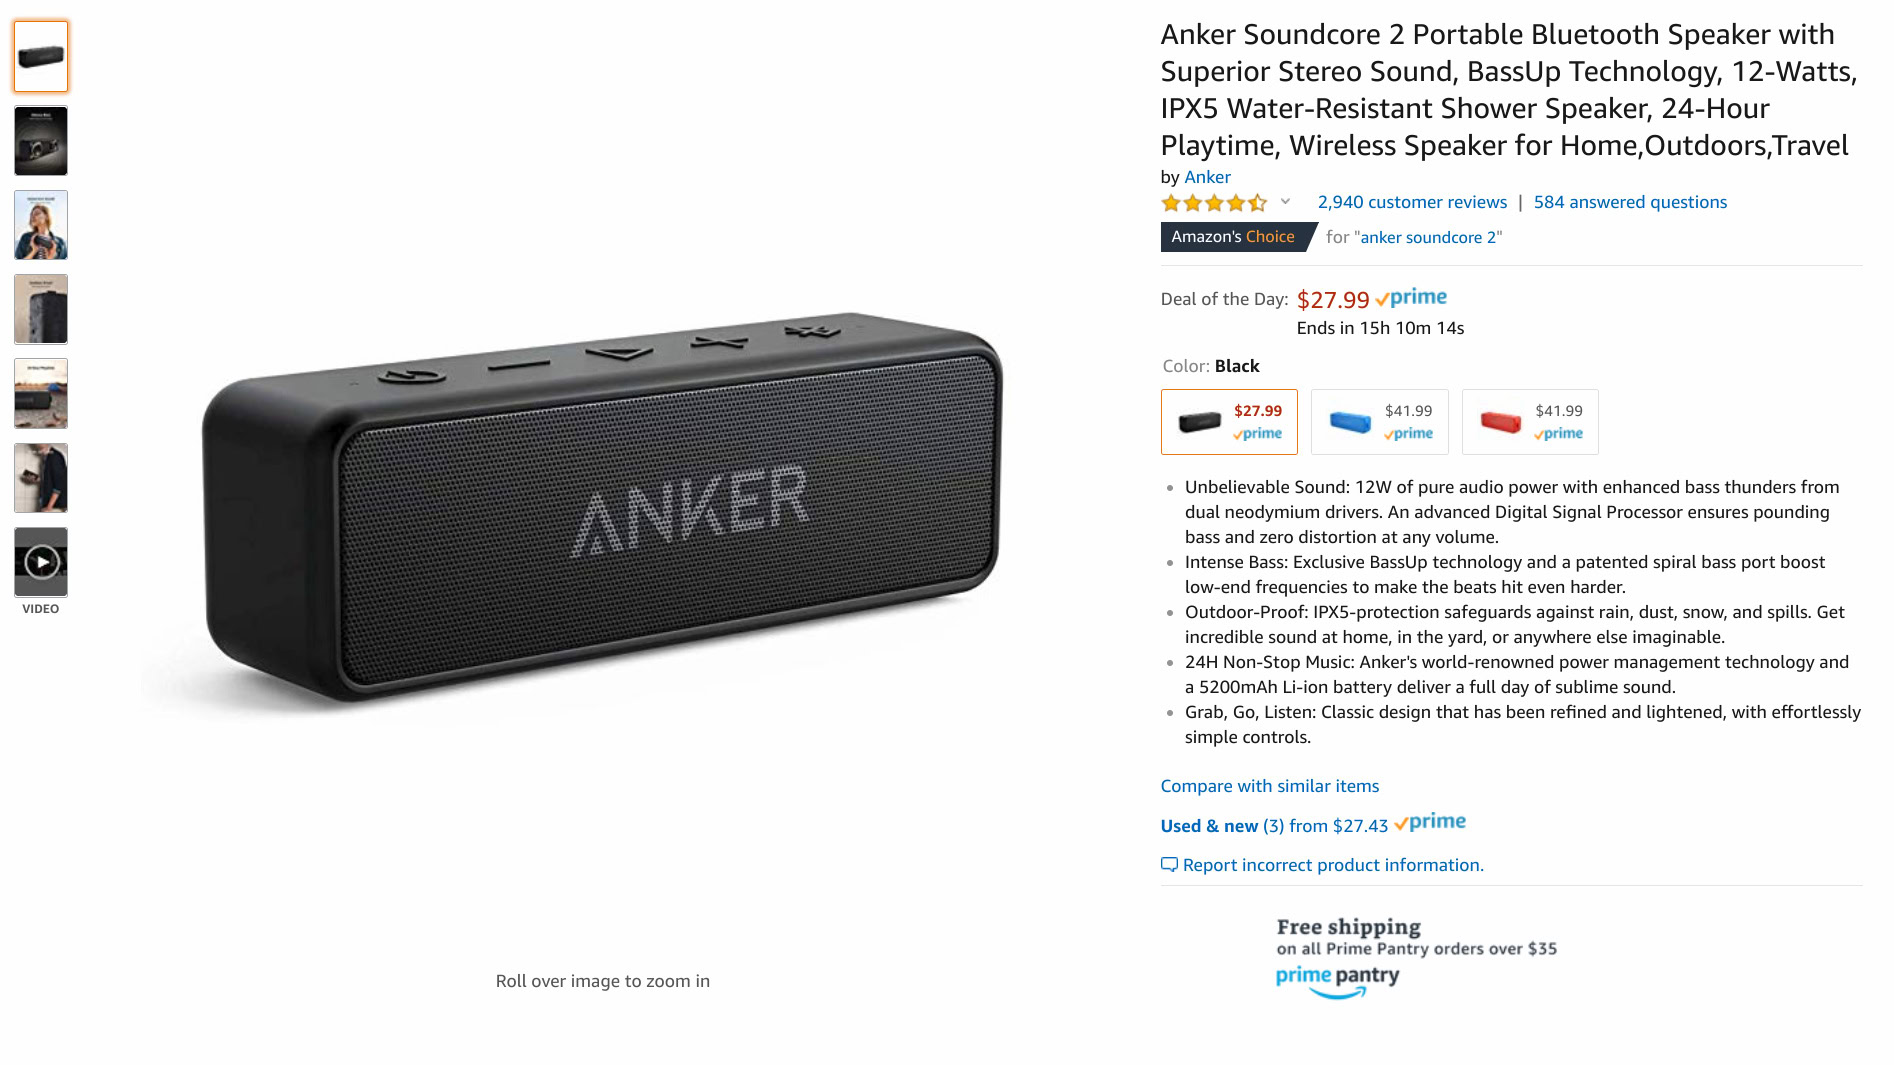Click the "anker soundcore 2" search term link

click(1427, 237)
